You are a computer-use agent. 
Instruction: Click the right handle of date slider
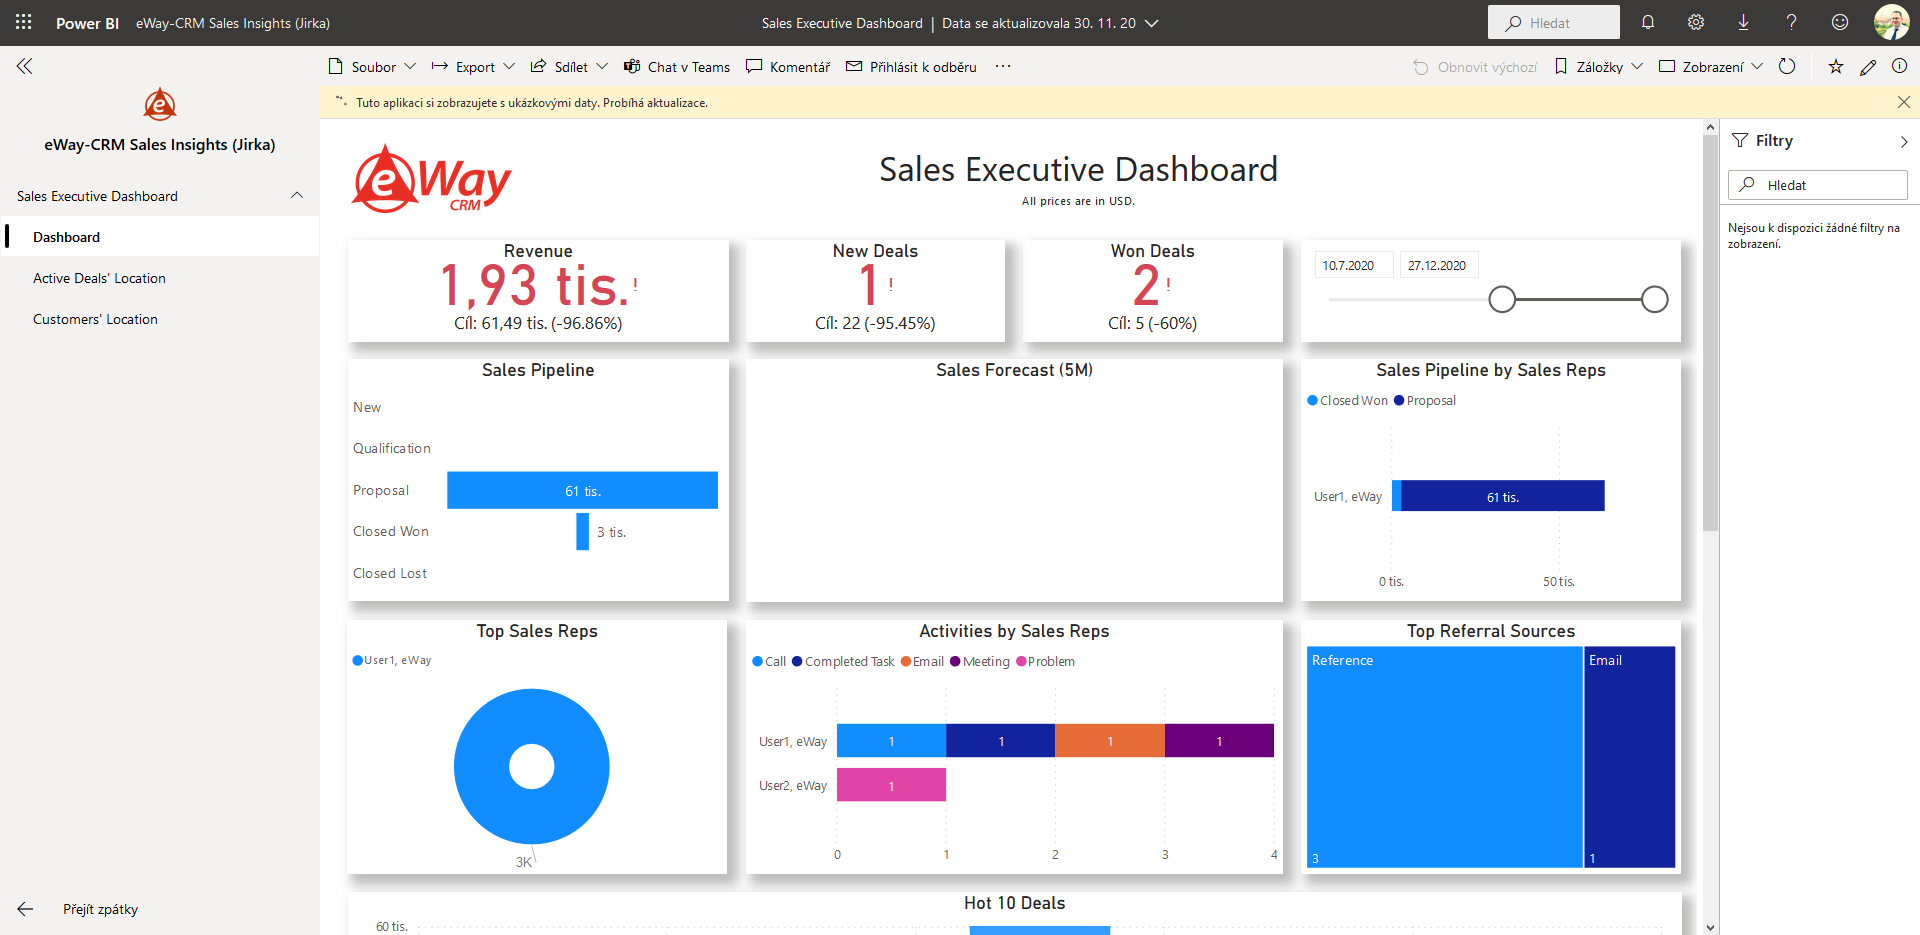1655,299
